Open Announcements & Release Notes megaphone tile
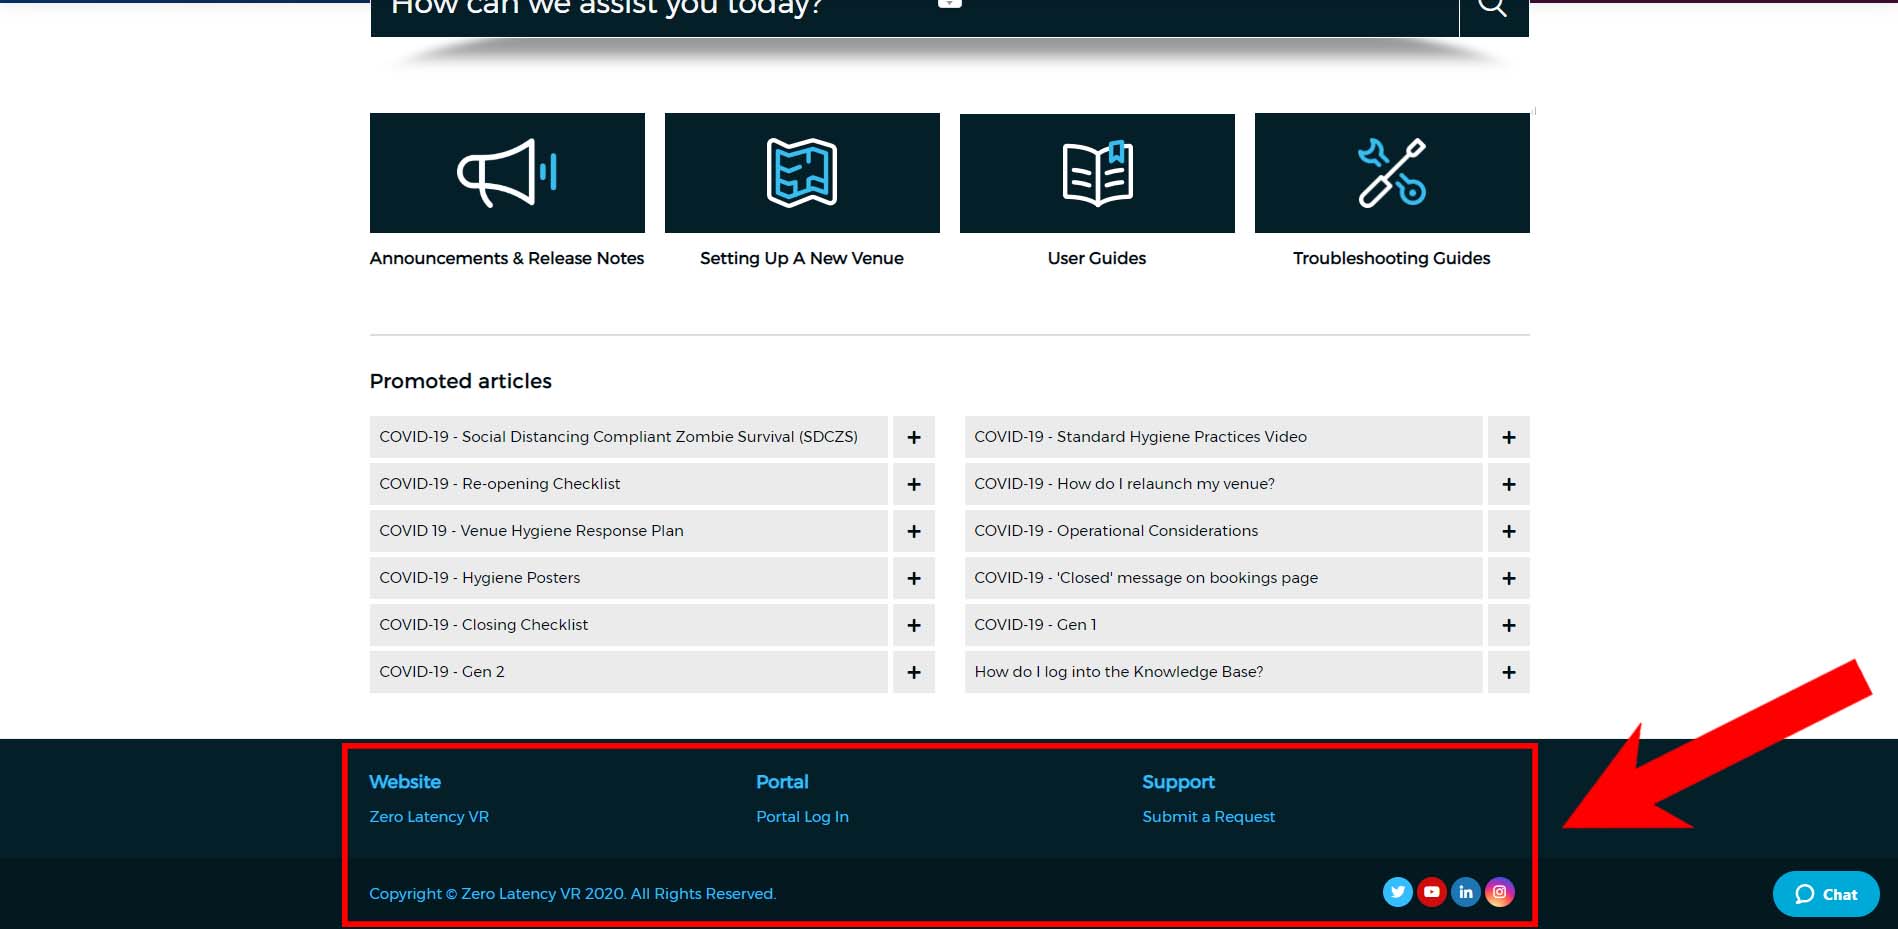1898x929 pixels. [x=507, y=173]
